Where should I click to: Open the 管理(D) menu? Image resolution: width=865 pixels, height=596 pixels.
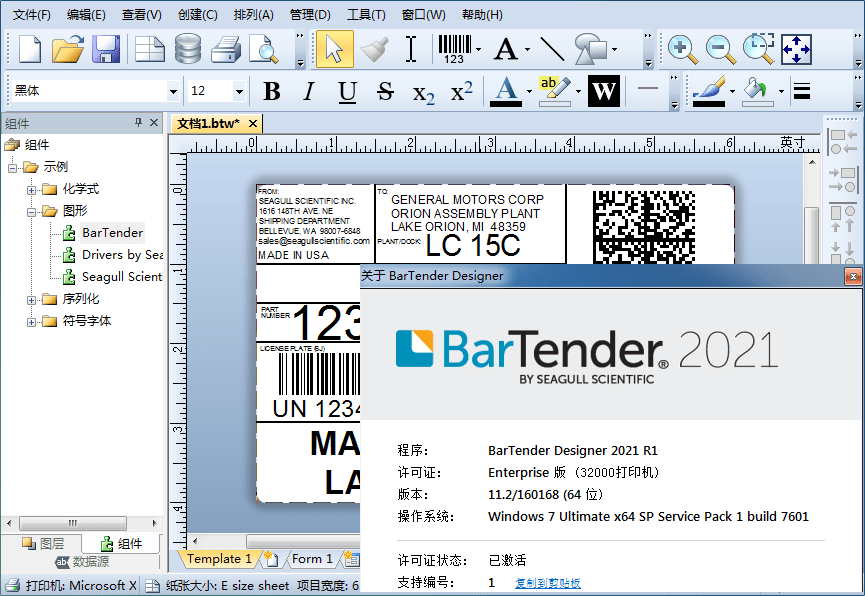click(x=310, y=15)
